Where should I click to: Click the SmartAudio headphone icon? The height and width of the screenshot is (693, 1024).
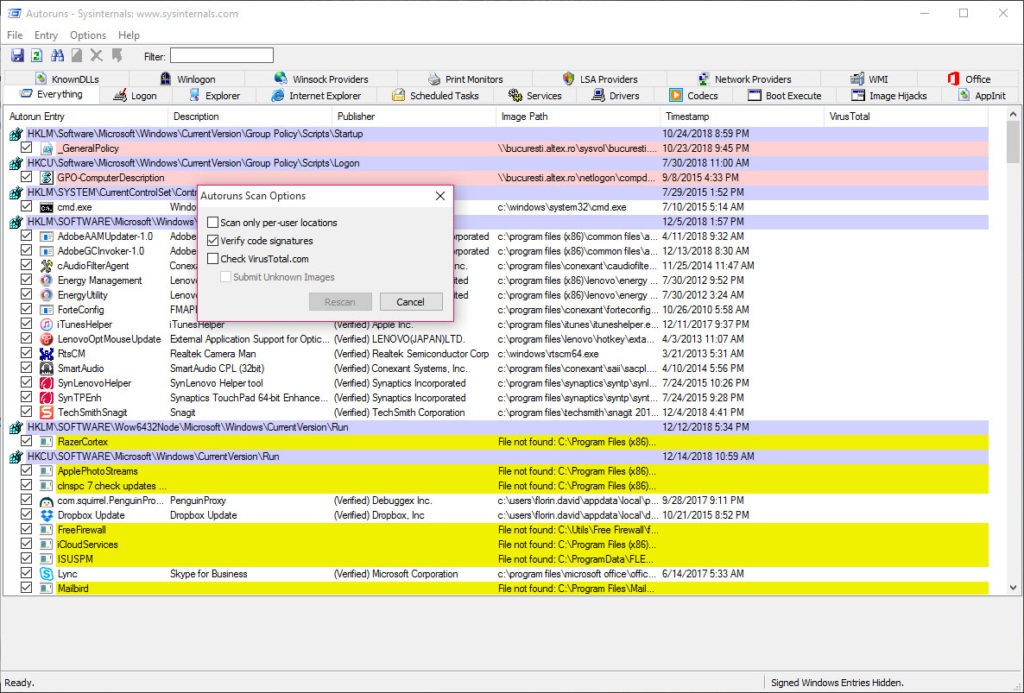46,368
